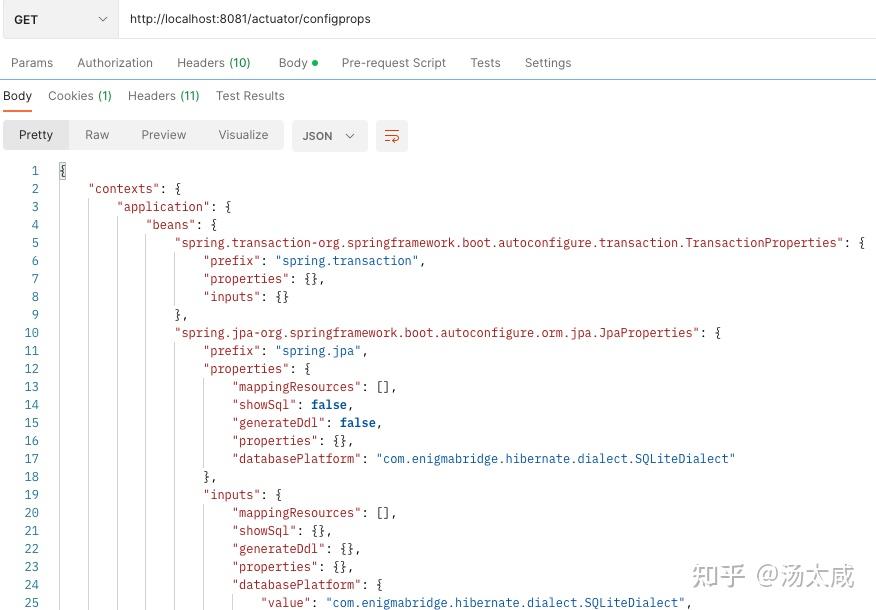Select the request Body tab with green dot
The width and height of the screenshot is (876, 610).
coord(298,63)
